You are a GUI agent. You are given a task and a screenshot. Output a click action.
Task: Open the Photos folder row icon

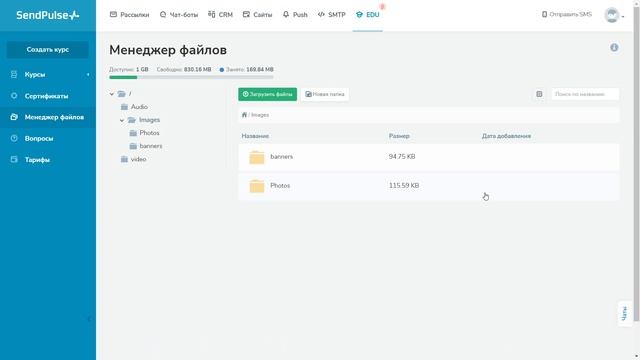tap(257, 186)
